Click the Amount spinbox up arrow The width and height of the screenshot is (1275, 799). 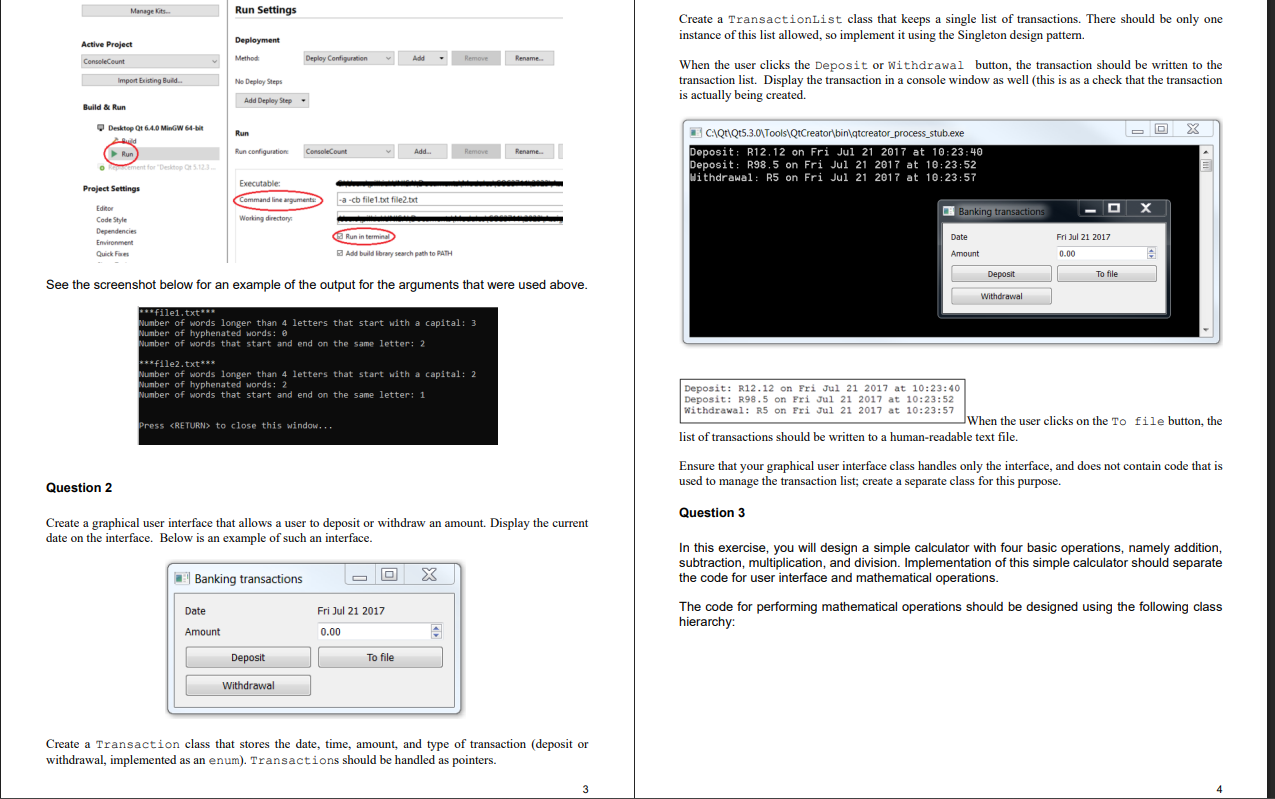click(436, 626)
